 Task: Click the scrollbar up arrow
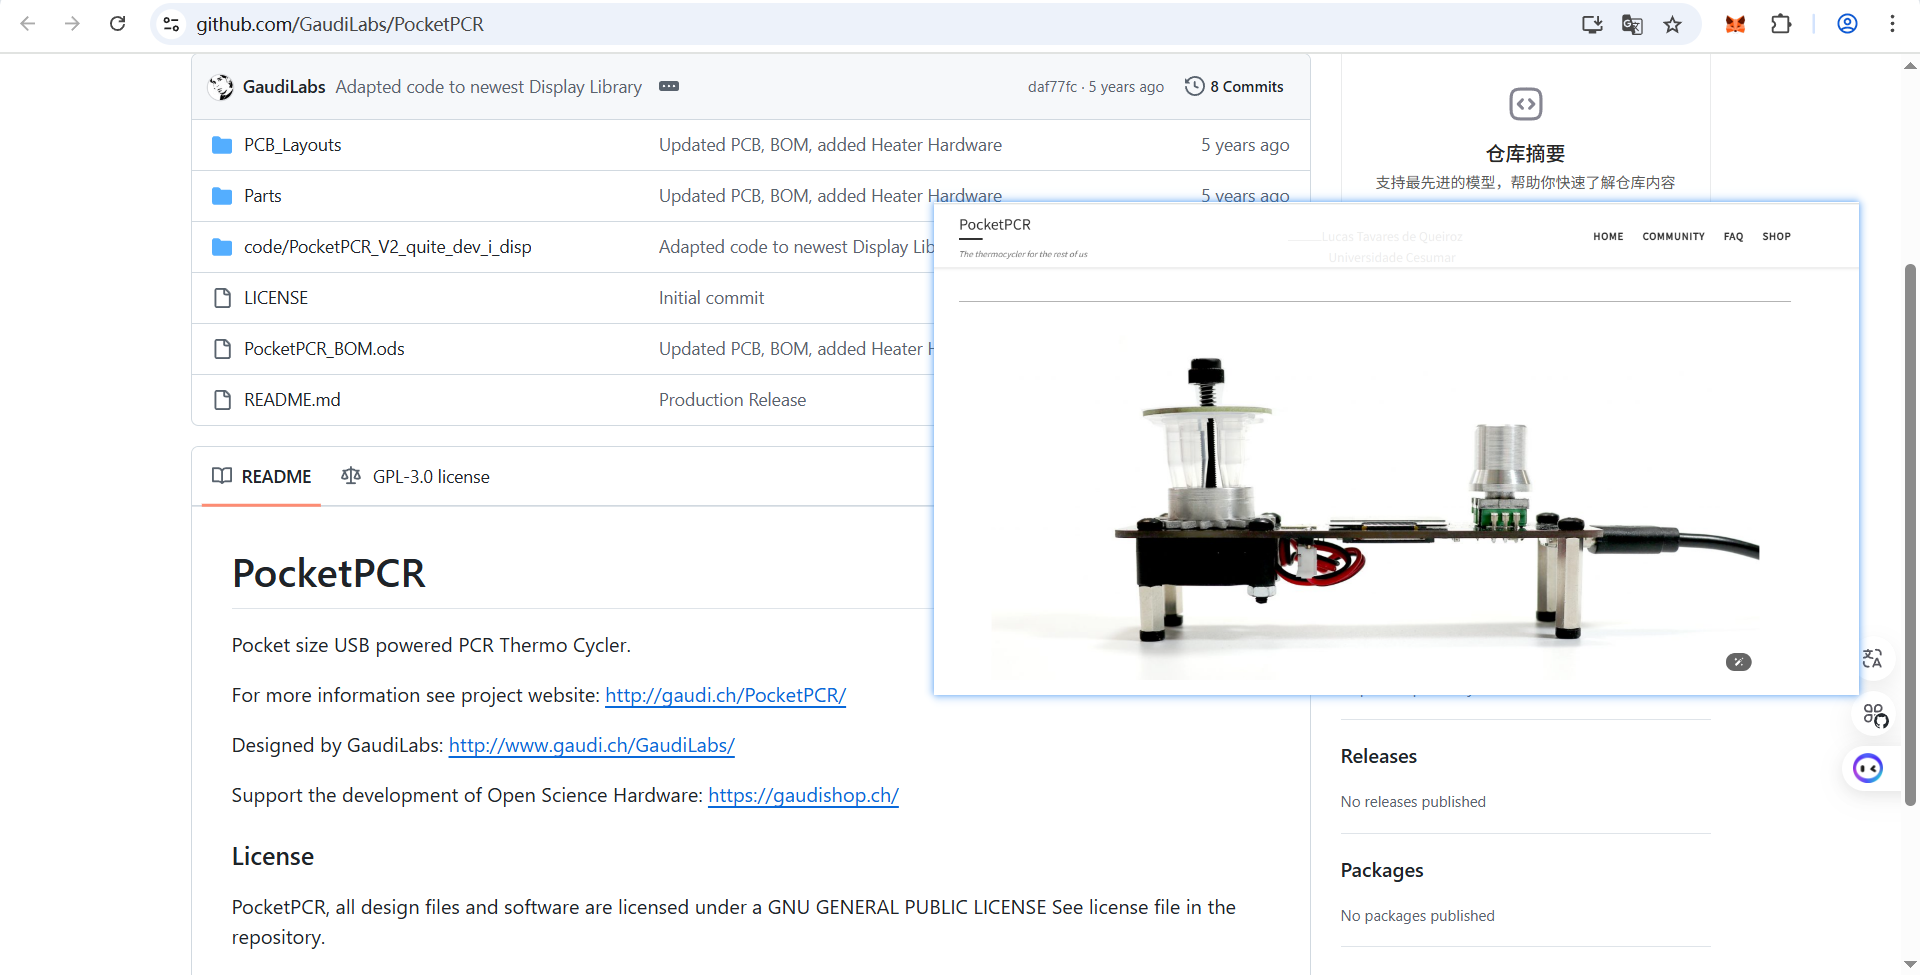[x=1910, y=66]
